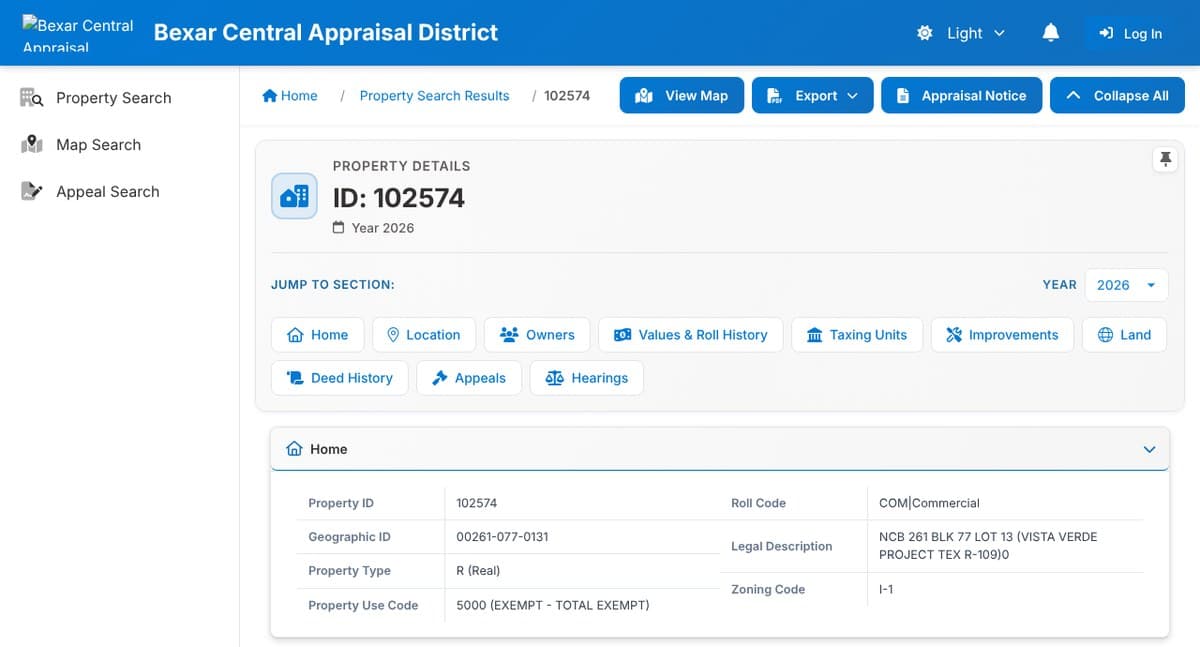Screen dimensions: 1200x647
Task: Click the Bexar Central Appraisal District title
Action: [x=326, y=32]
